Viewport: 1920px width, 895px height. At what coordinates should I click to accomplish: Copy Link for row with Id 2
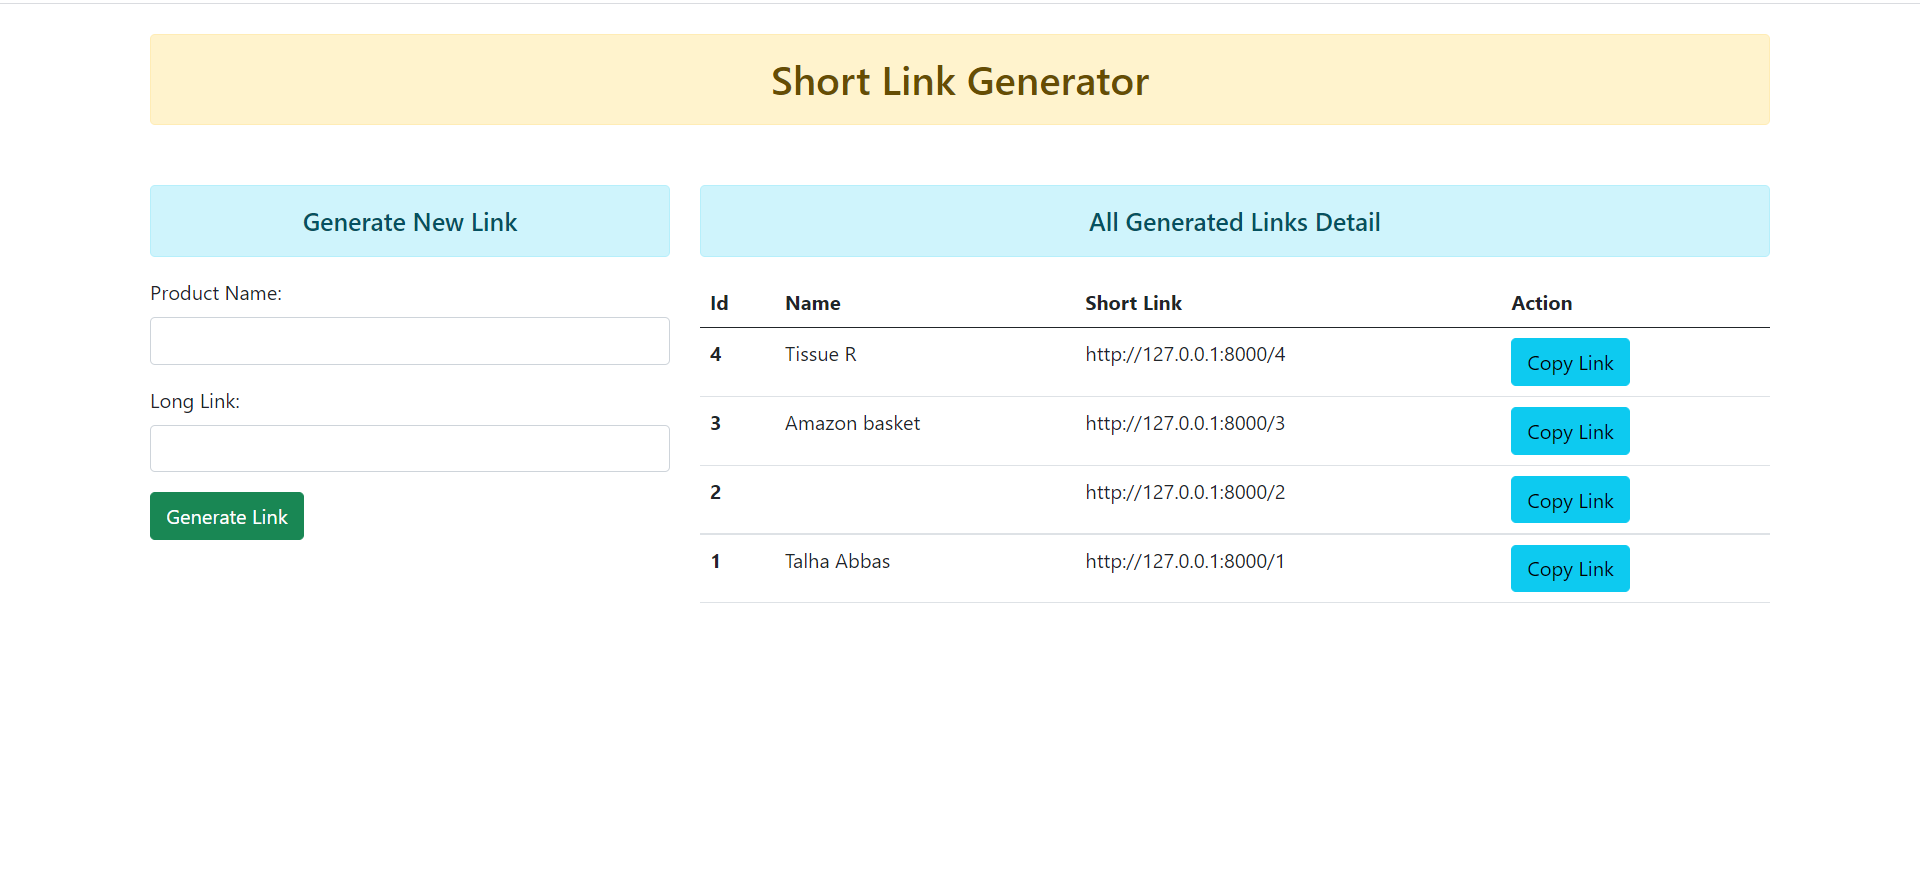click(x=1569, y=500)
